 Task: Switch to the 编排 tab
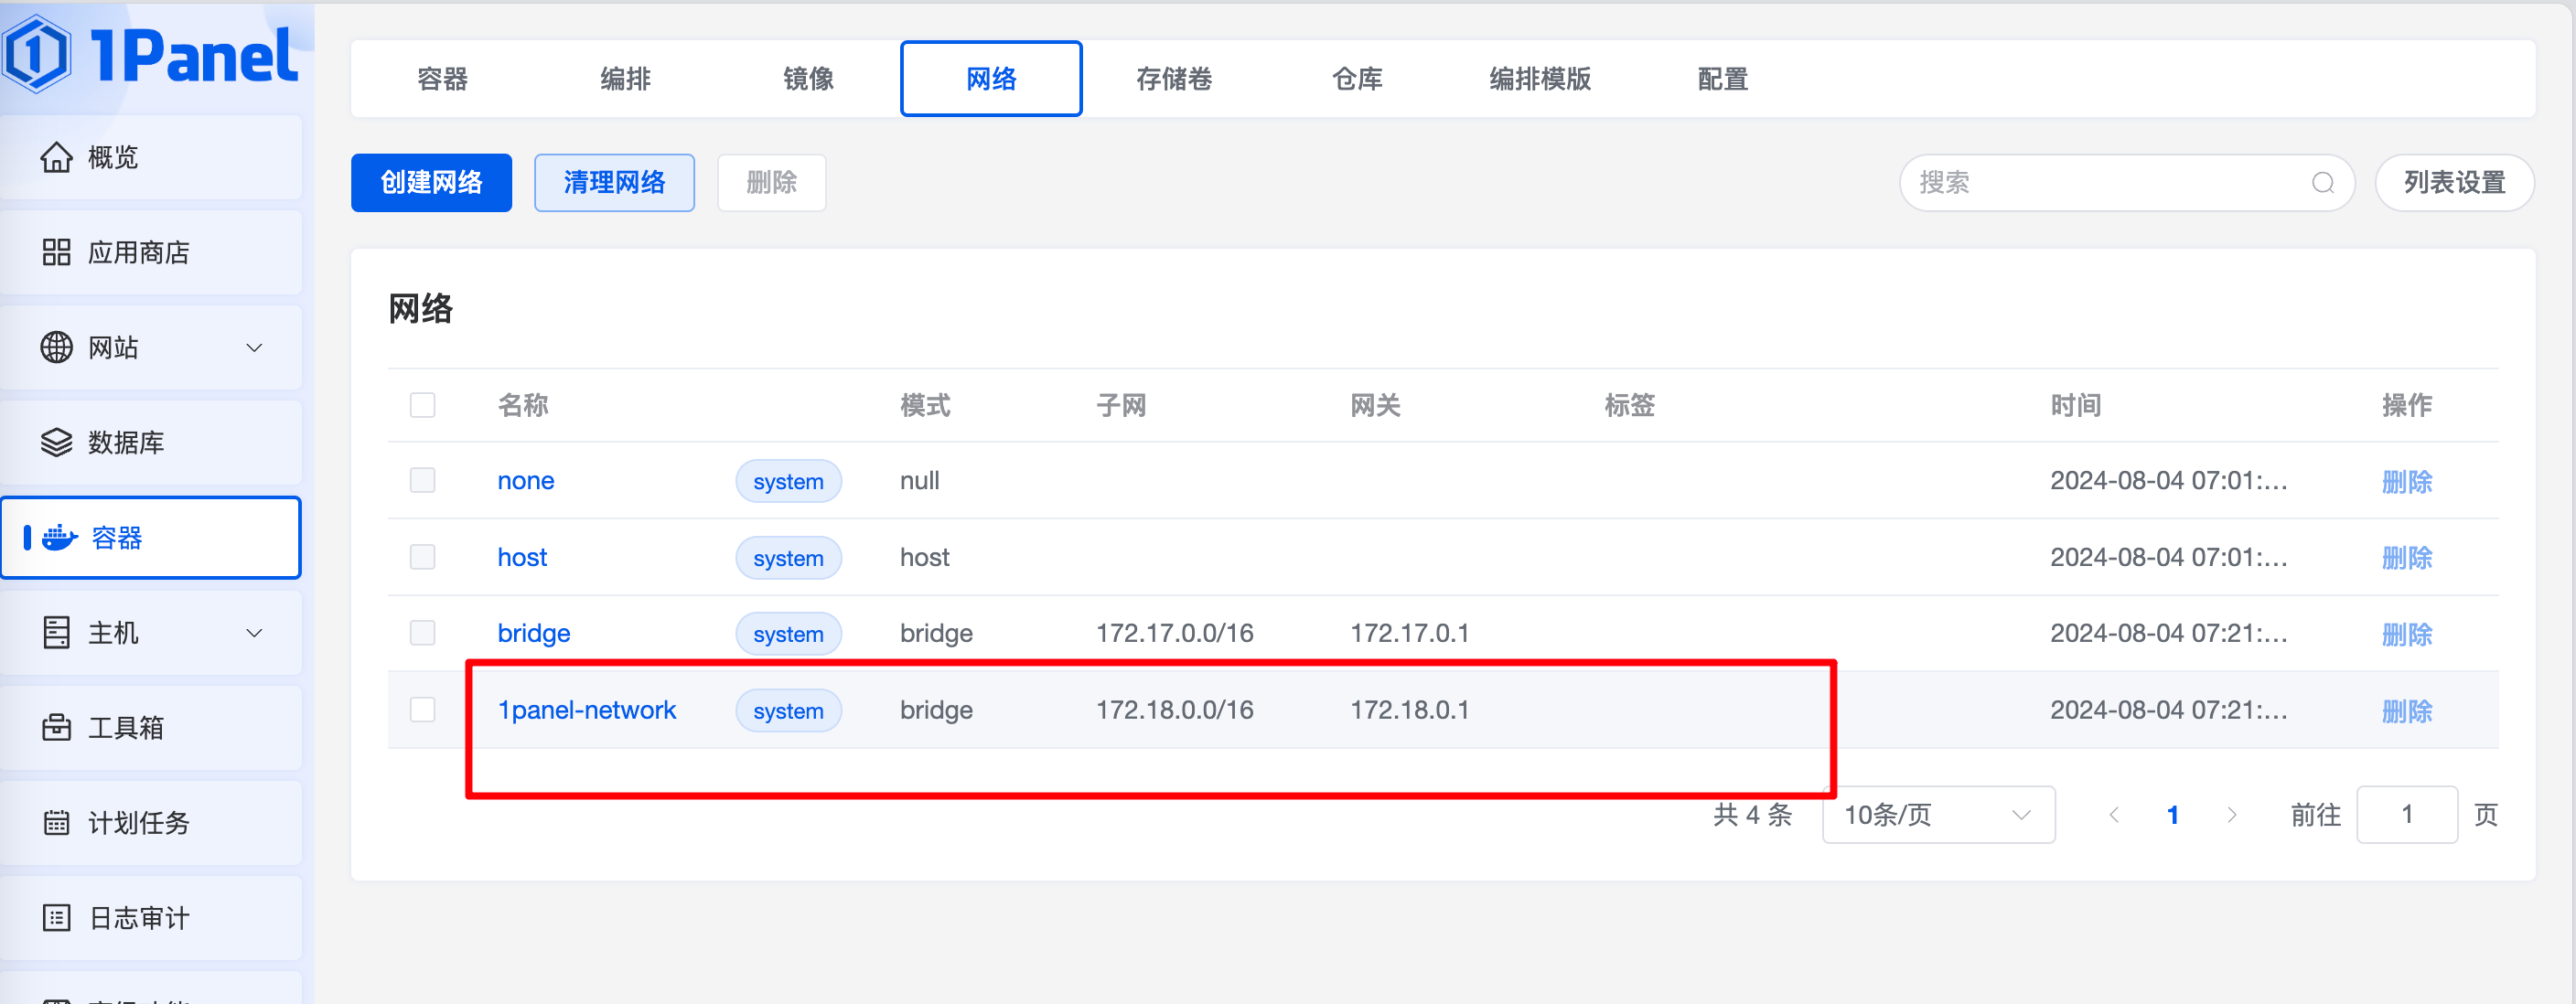pyautogui.click(x=625, y=79)
